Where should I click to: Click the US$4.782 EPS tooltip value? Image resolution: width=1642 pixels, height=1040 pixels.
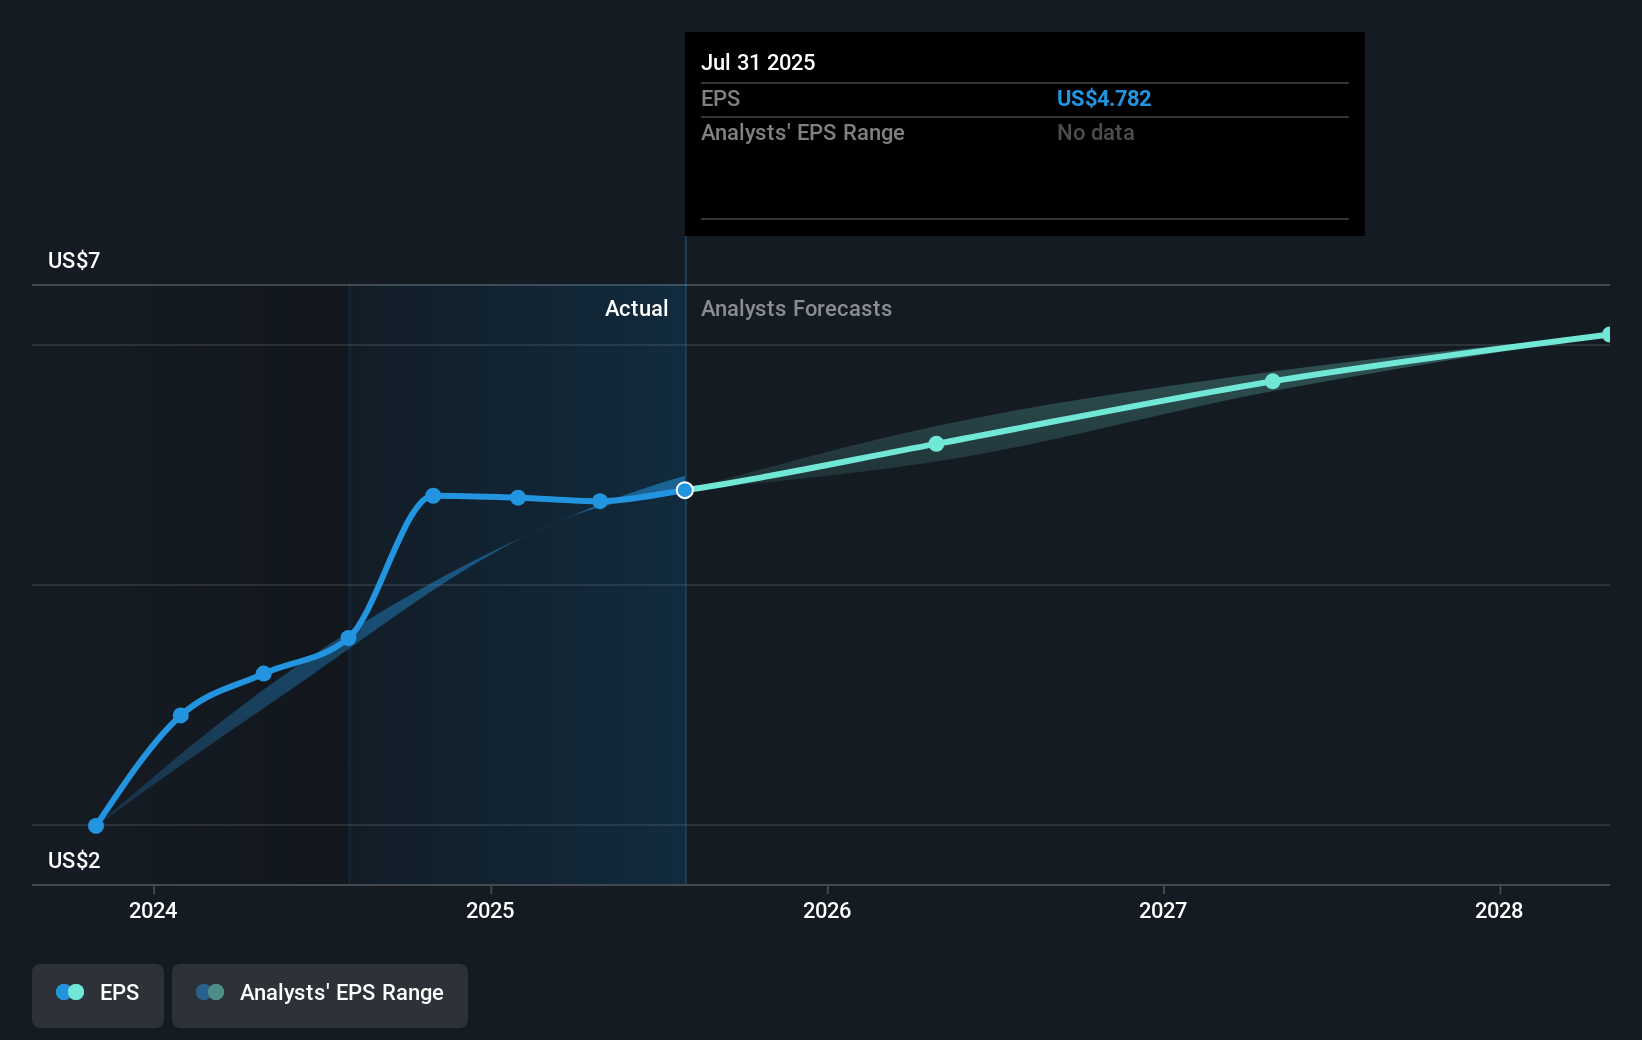1104,99
